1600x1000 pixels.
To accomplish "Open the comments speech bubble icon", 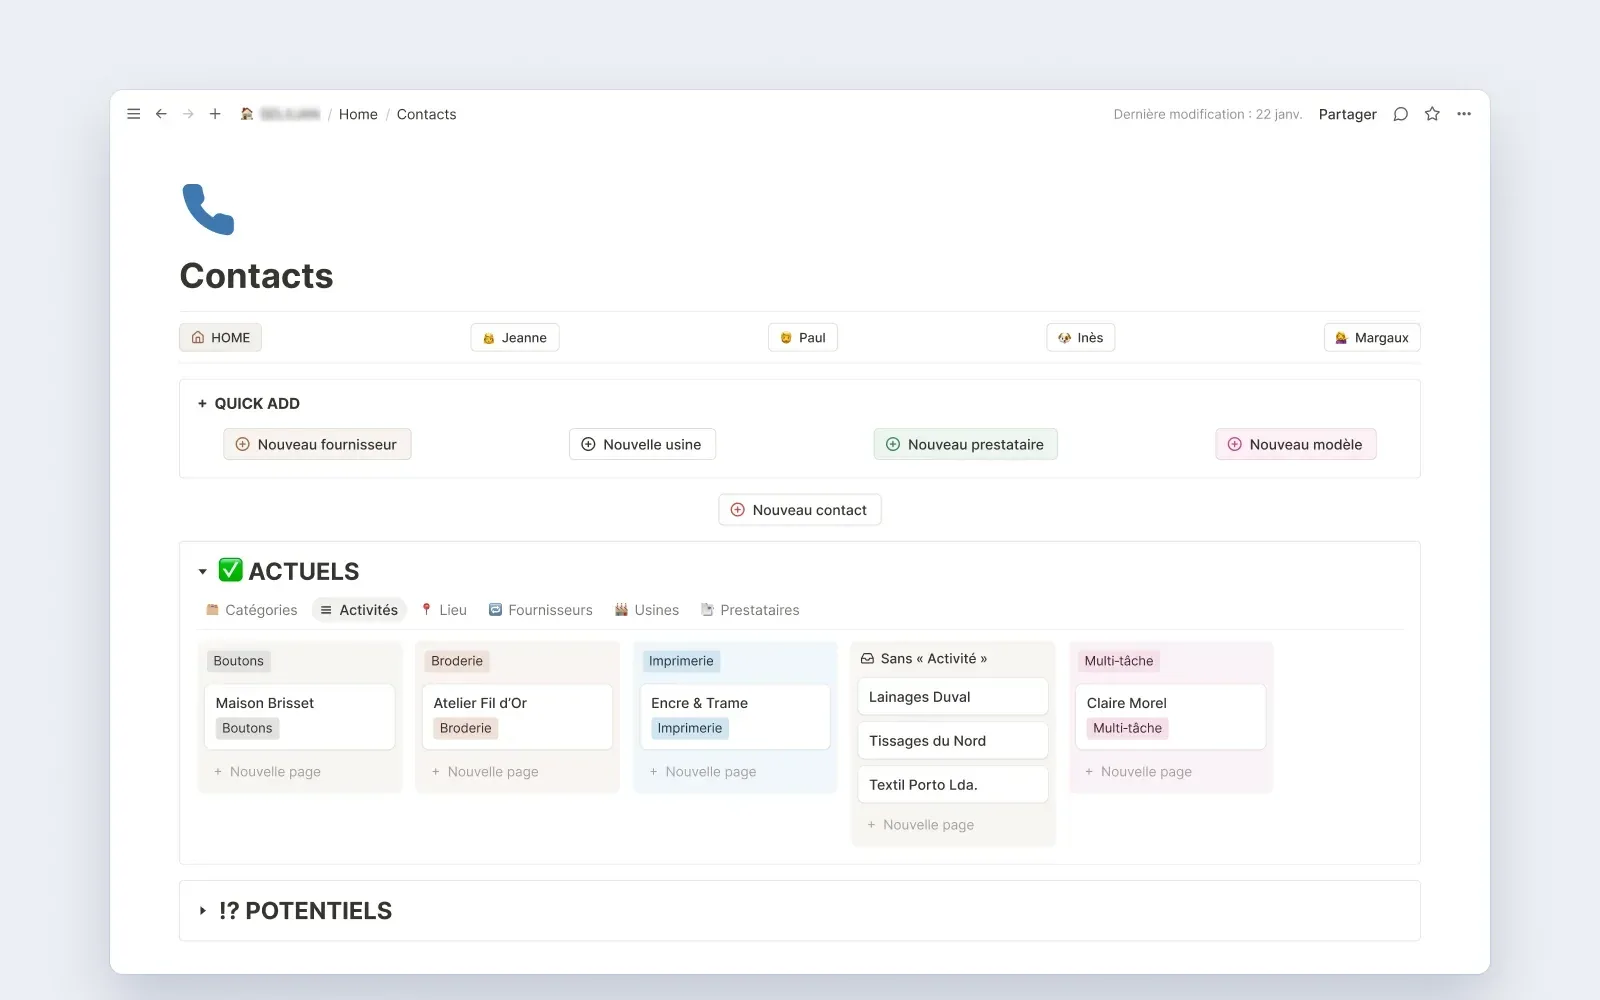I will [1401, 114].
